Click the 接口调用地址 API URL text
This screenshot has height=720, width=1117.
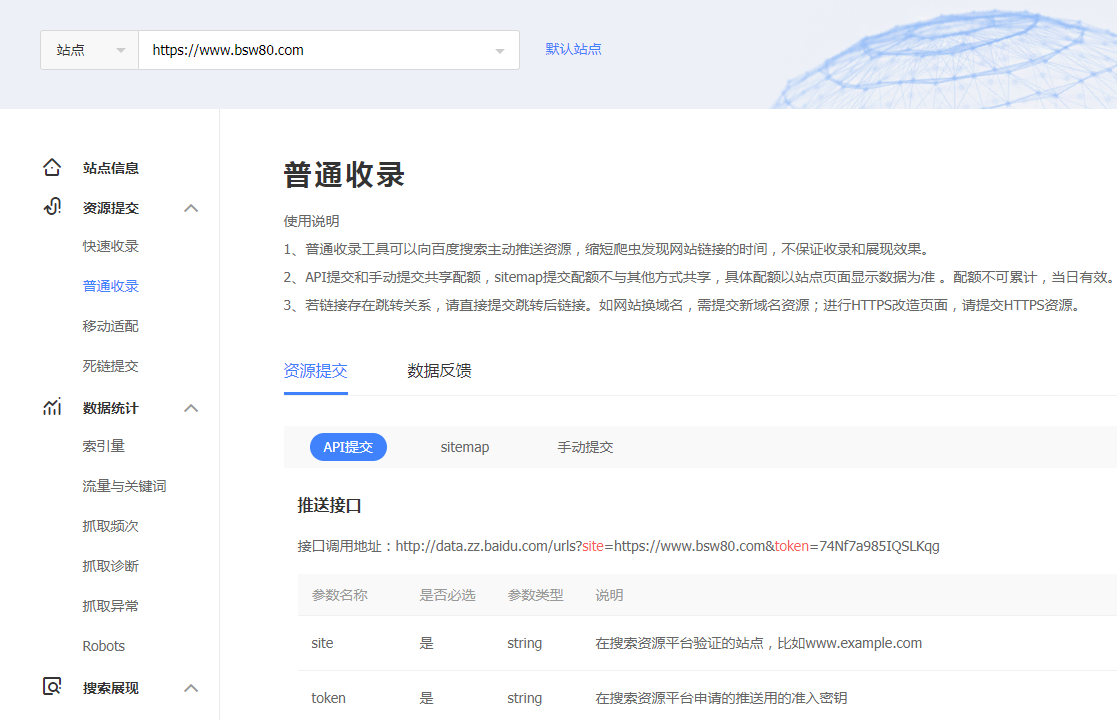pyautogui.click(x=618, y=546)
